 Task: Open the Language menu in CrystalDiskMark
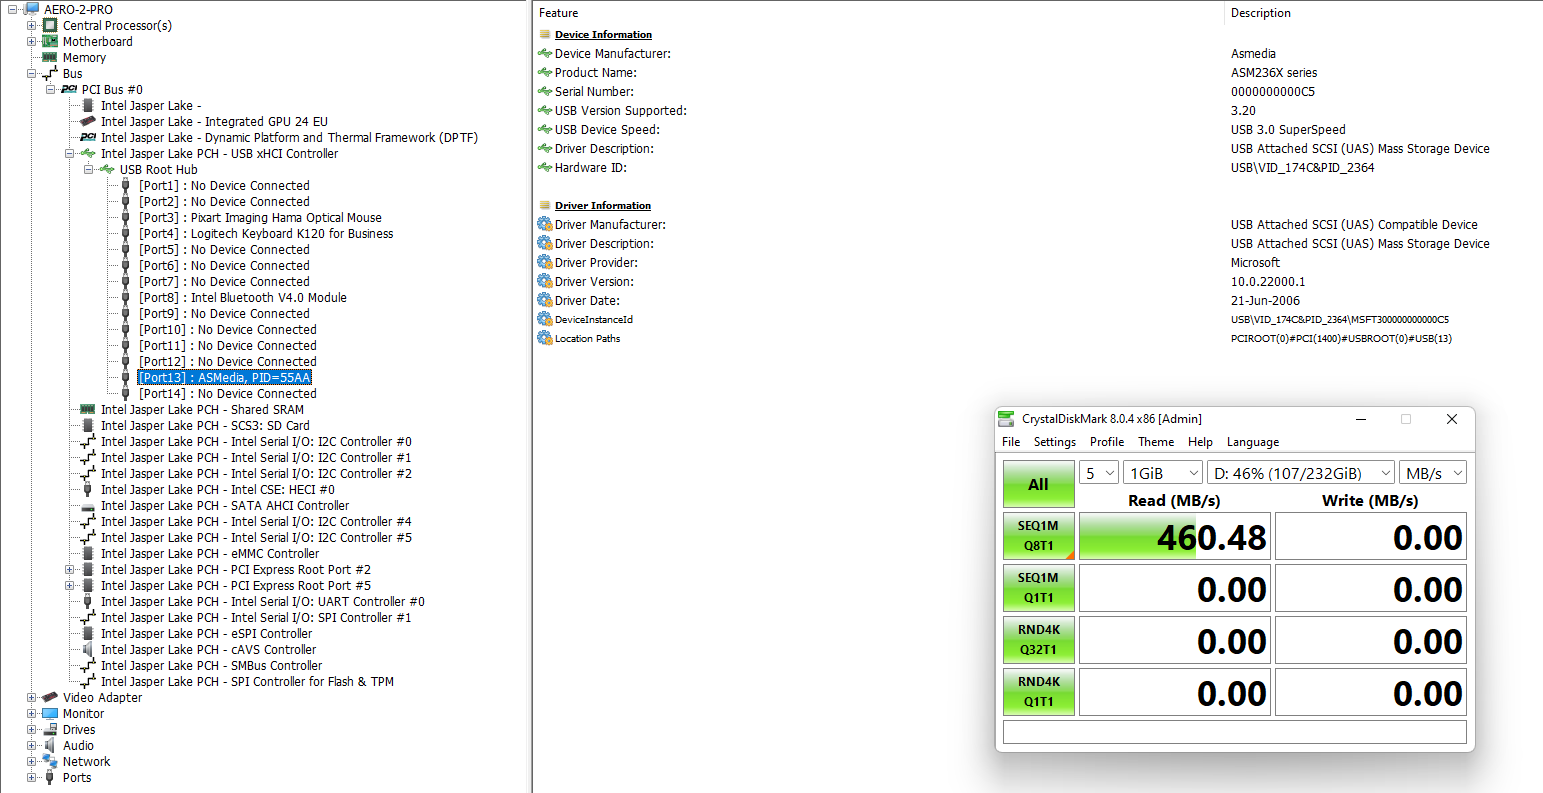(1253, 441)
